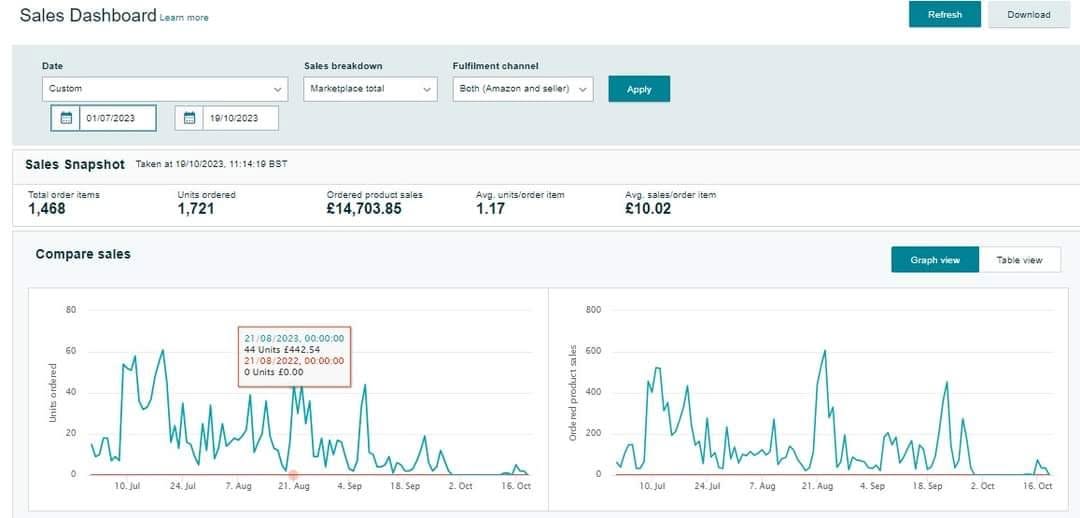Click the end date field 19/10/2023
The height and width of the screenshot is (518, 1080).
[241, 118]
